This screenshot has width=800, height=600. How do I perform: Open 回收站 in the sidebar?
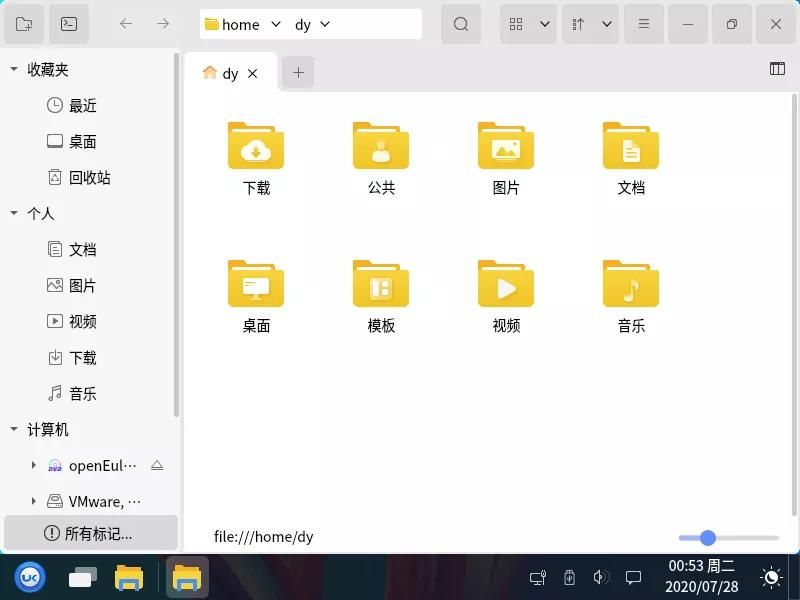[x=89, y=177]
